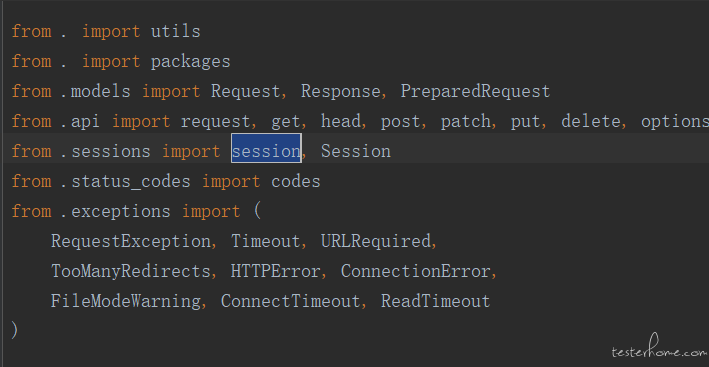Click the ReadTimeout exception name
This screenshot has width=709, height=367.
(x=435, y=301)
